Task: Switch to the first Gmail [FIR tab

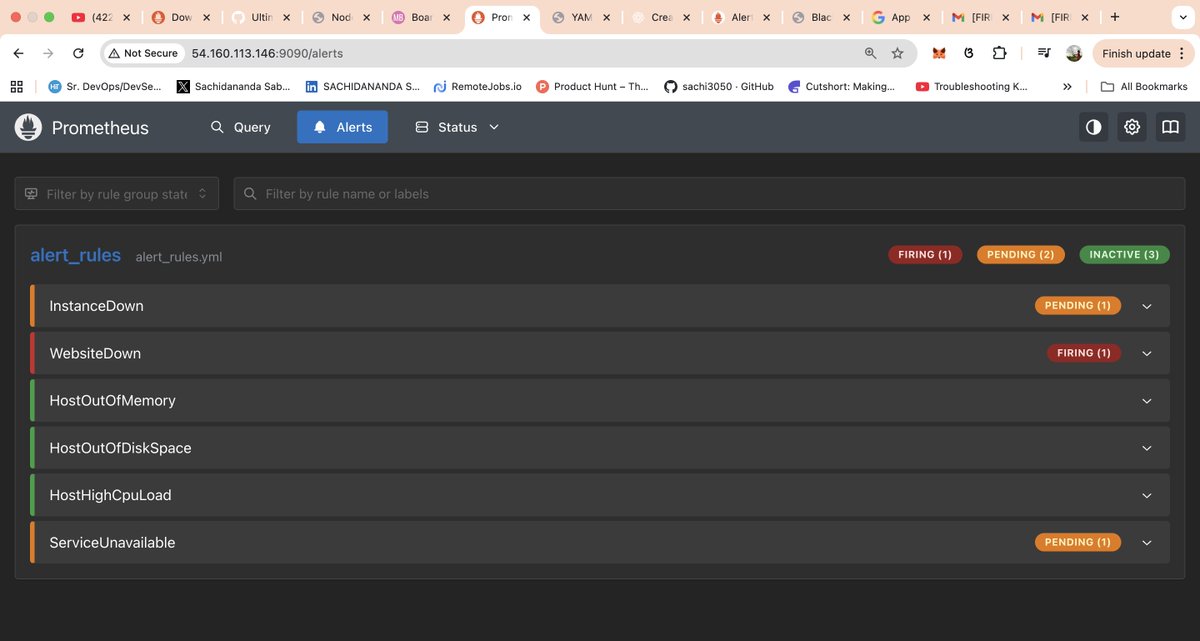Action: point(980,17)
